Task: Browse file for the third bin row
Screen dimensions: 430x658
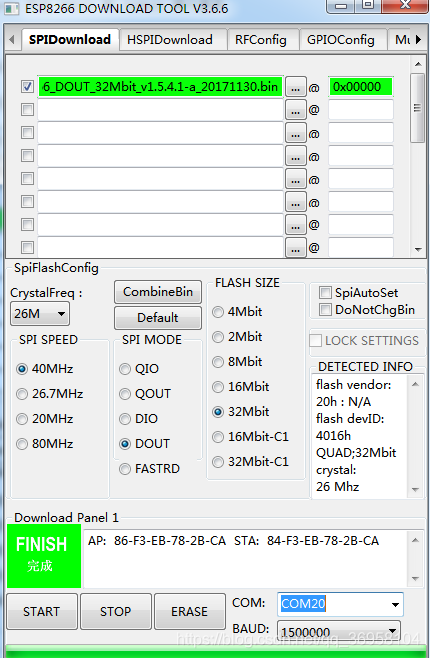Action: click(x=295, y=133)
